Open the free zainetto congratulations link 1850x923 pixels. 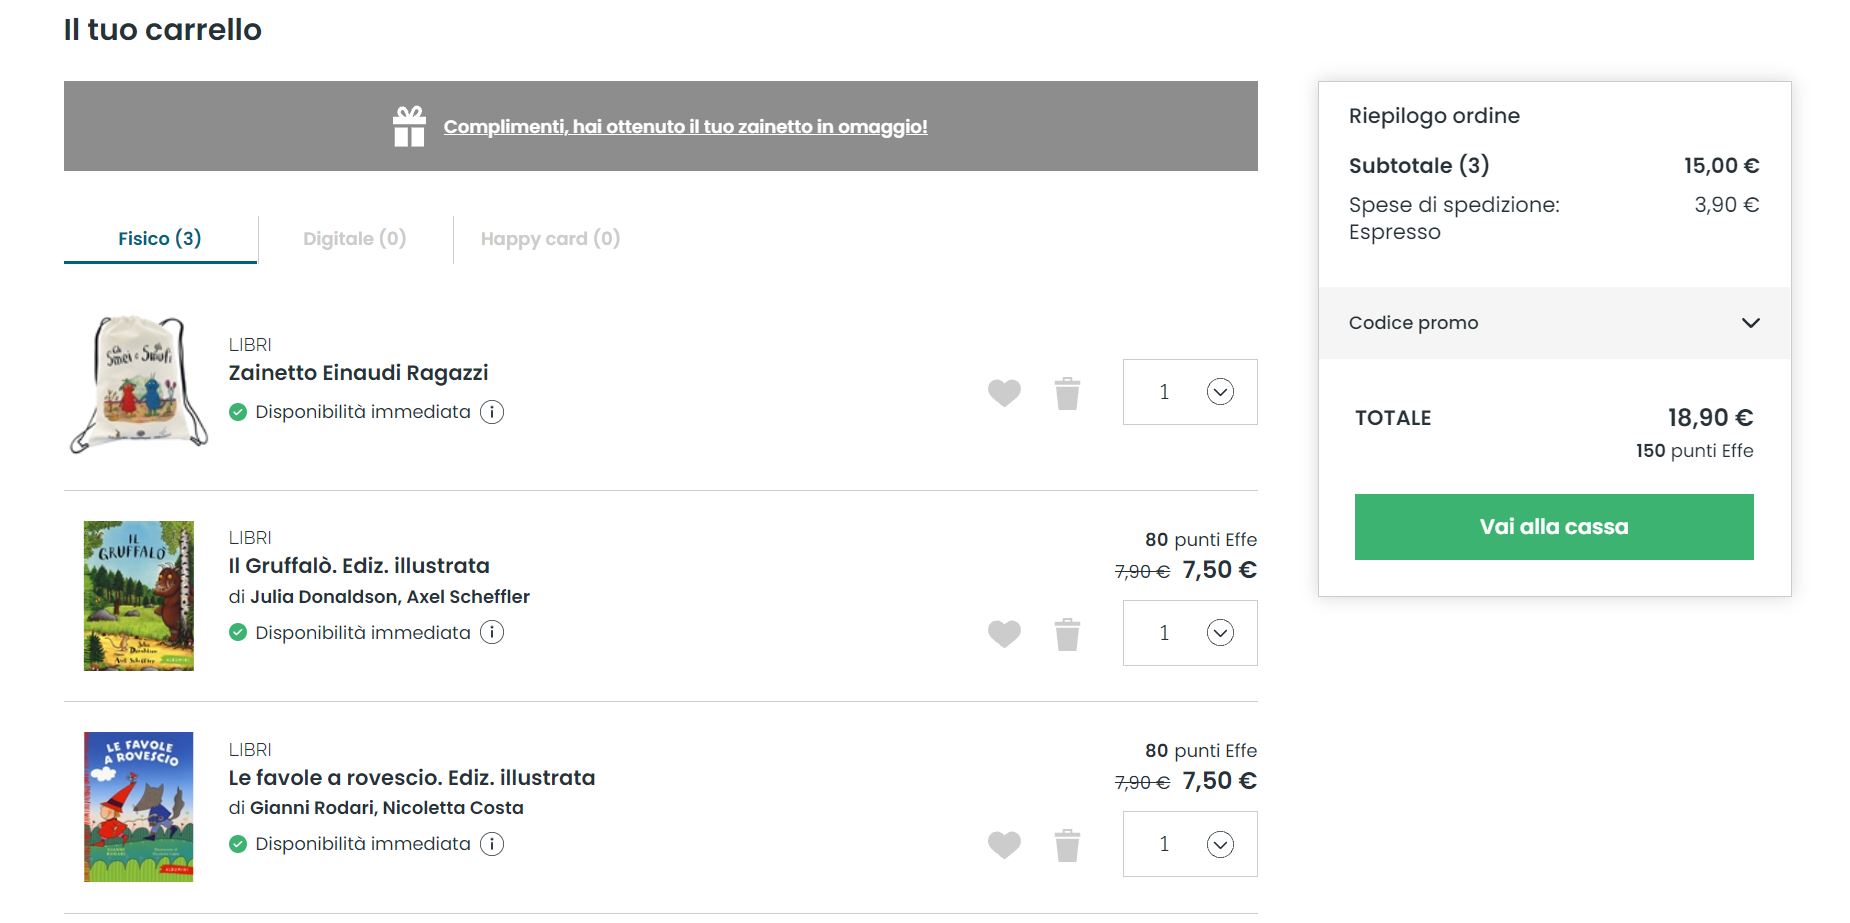pyautogui.click(x=685, y=127)
